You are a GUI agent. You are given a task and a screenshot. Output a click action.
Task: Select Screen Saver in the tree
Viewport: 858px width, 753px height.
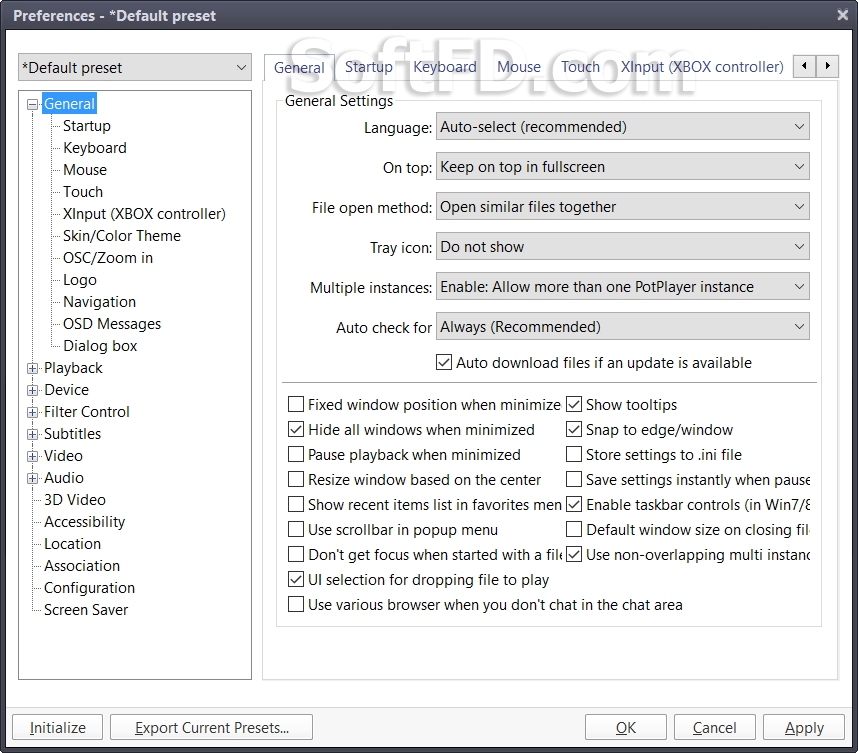pos(86,610)
